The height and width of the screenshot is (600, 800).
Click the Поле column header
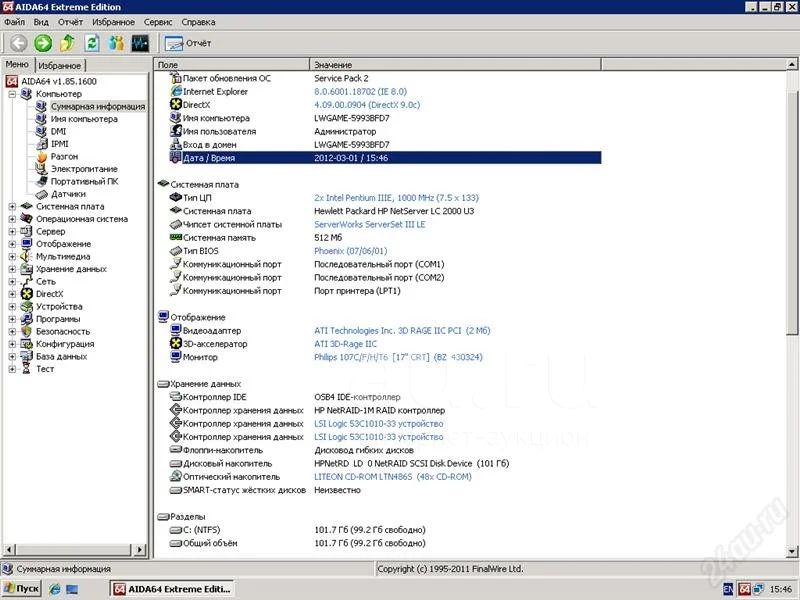[x=232, y=65]
